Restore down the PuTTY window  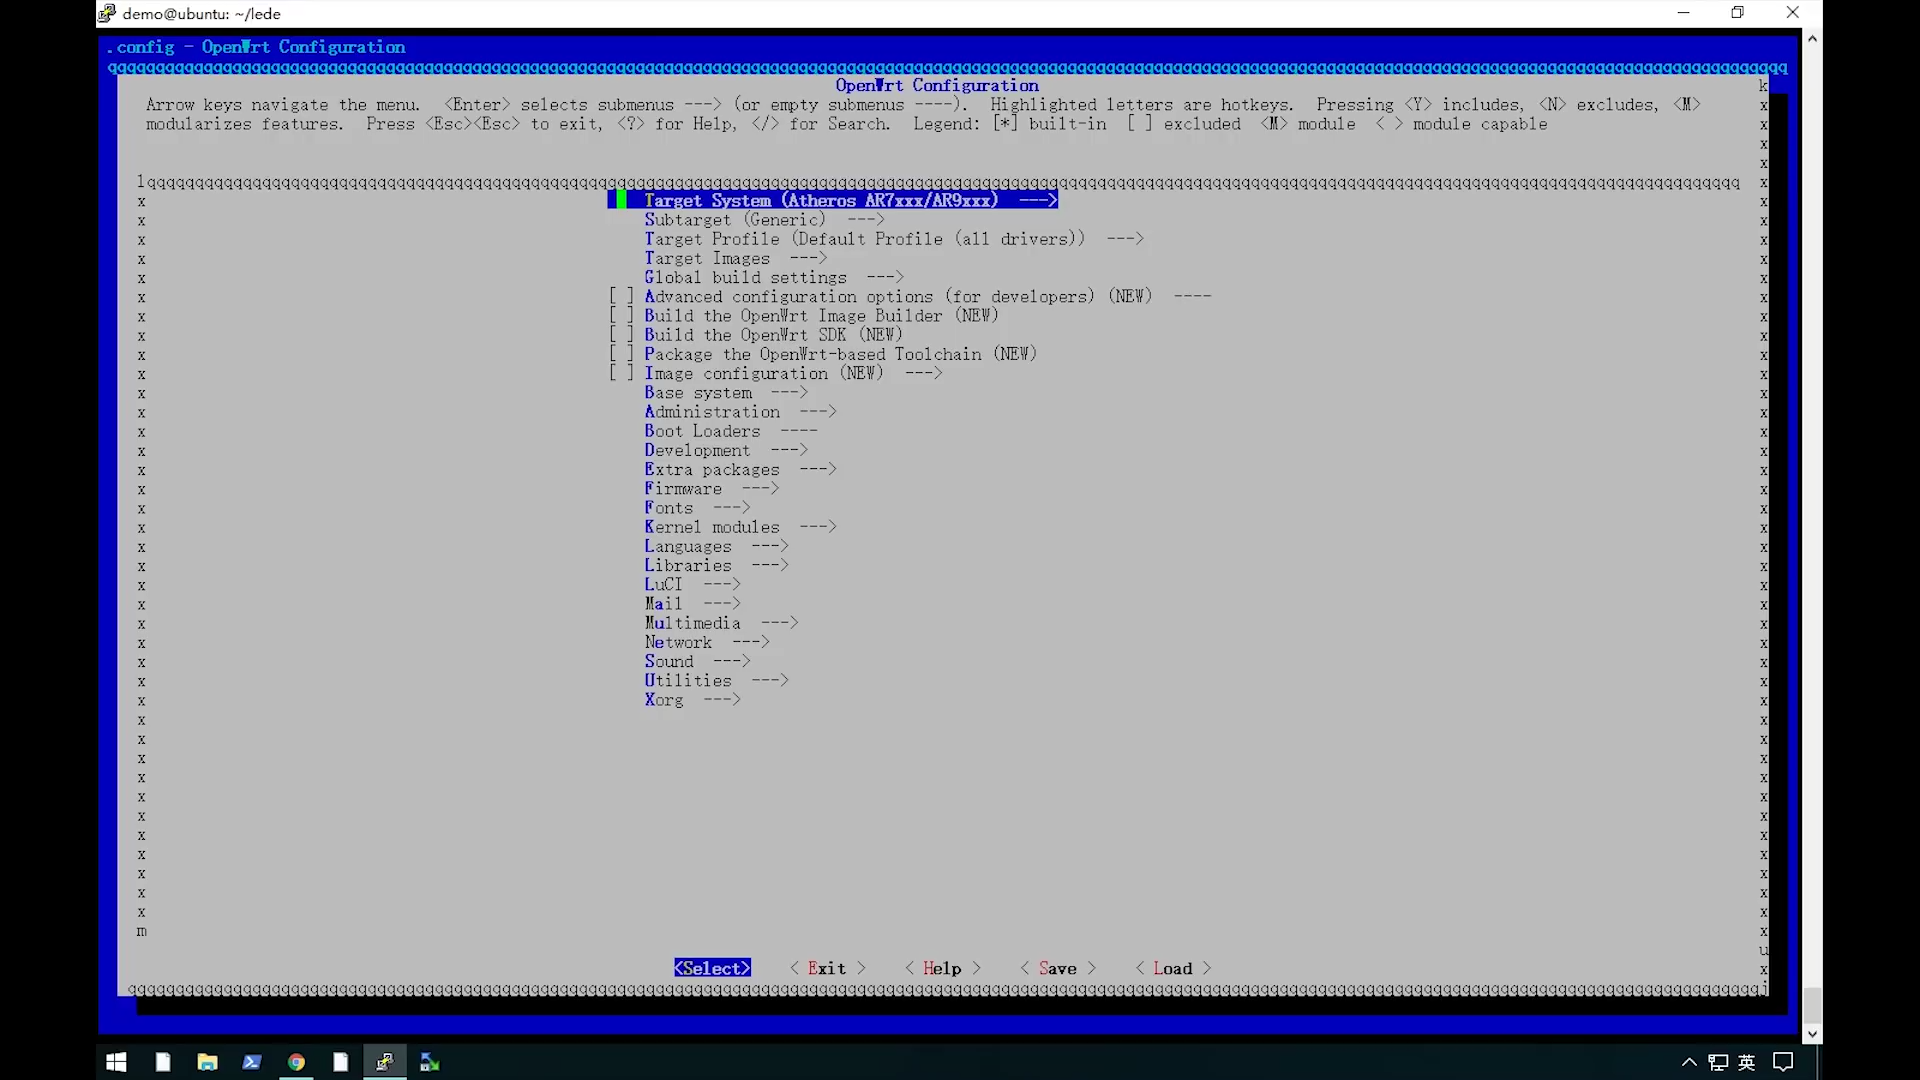coord(1737,13)
